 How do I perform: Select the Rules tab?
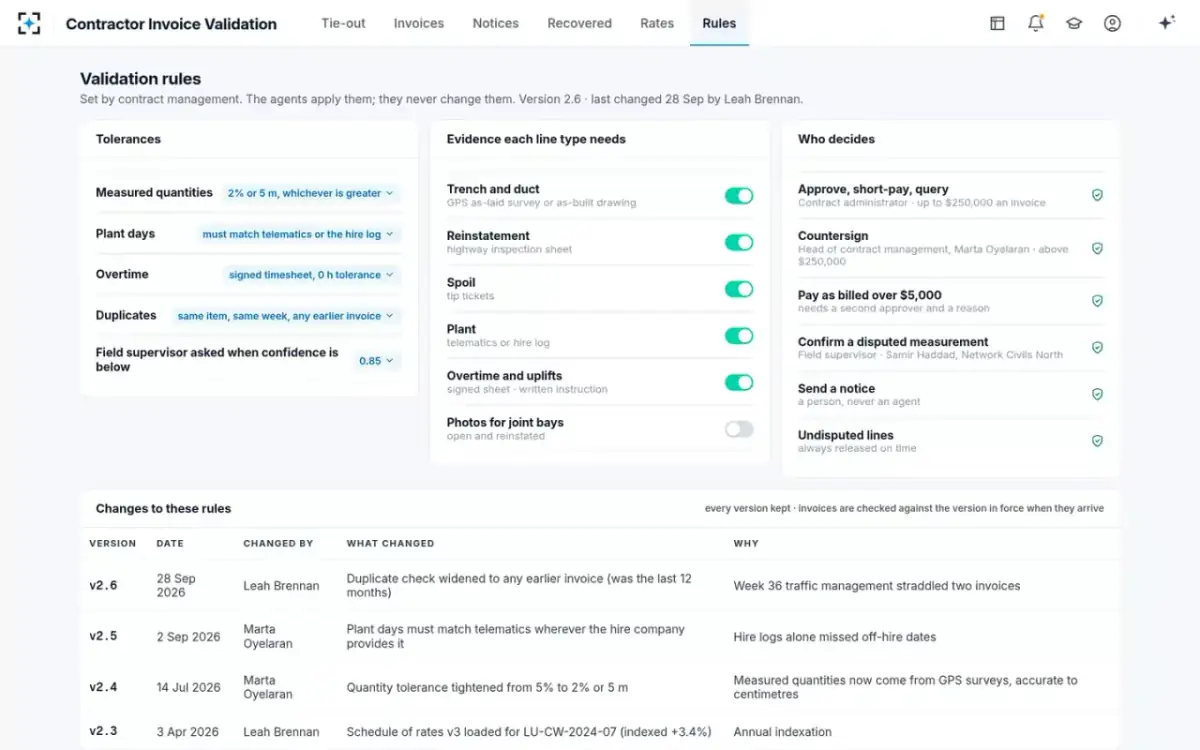pyautogui.click(x=719, y=23)
